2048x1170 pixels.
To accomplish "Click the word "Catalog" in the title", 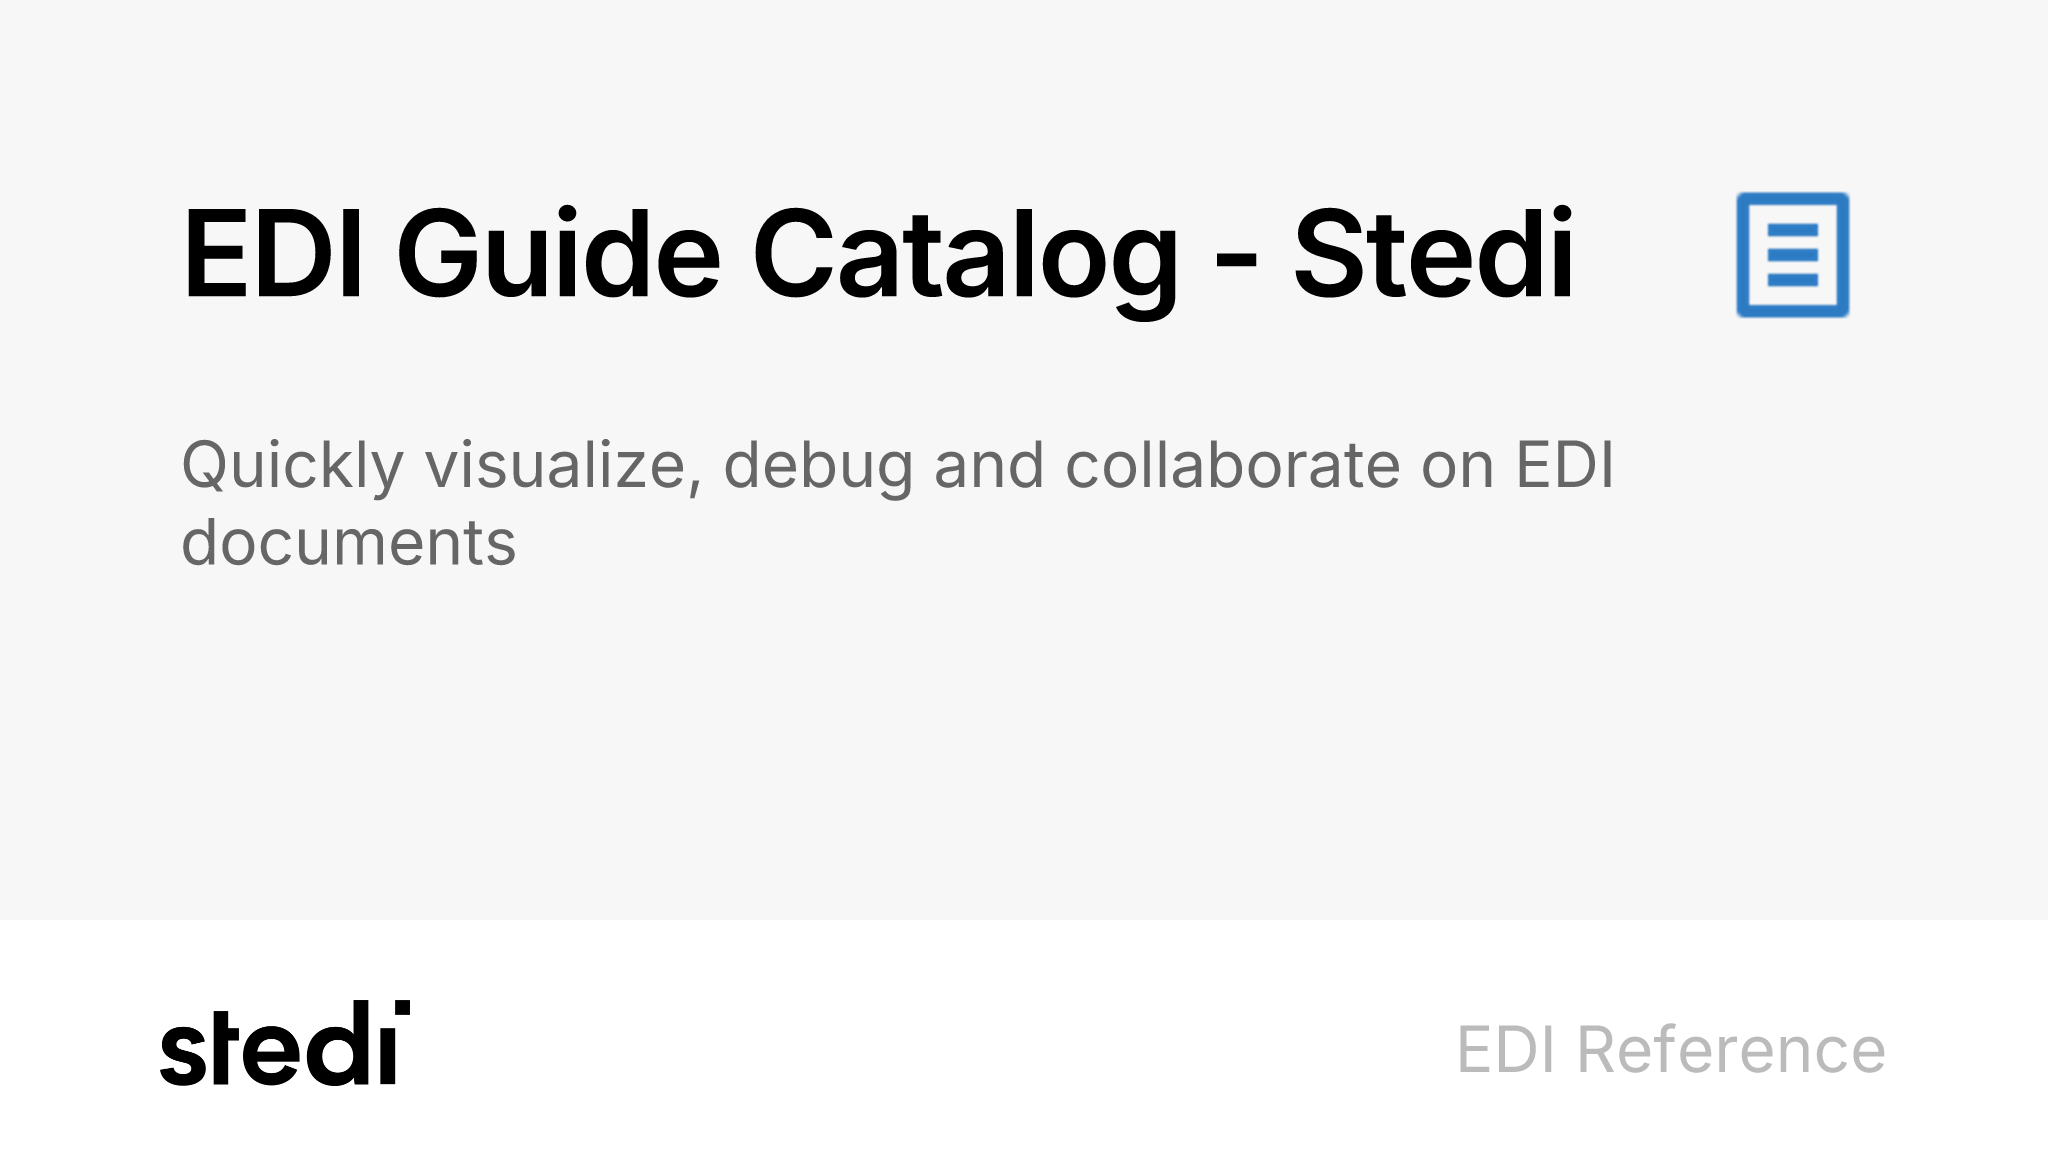I will coord(965,260).
